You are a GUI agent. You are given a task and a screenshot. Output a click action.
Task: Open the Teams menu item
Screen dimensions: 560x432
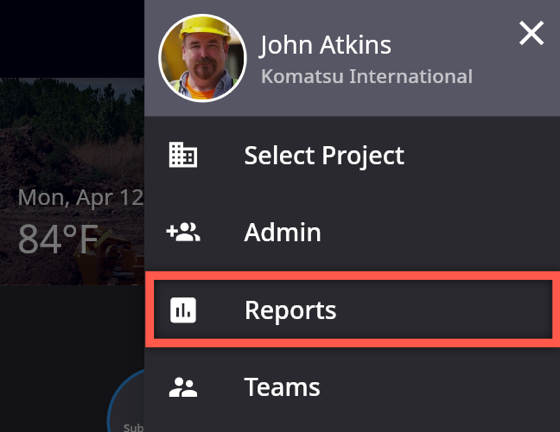tap(352, 387)
